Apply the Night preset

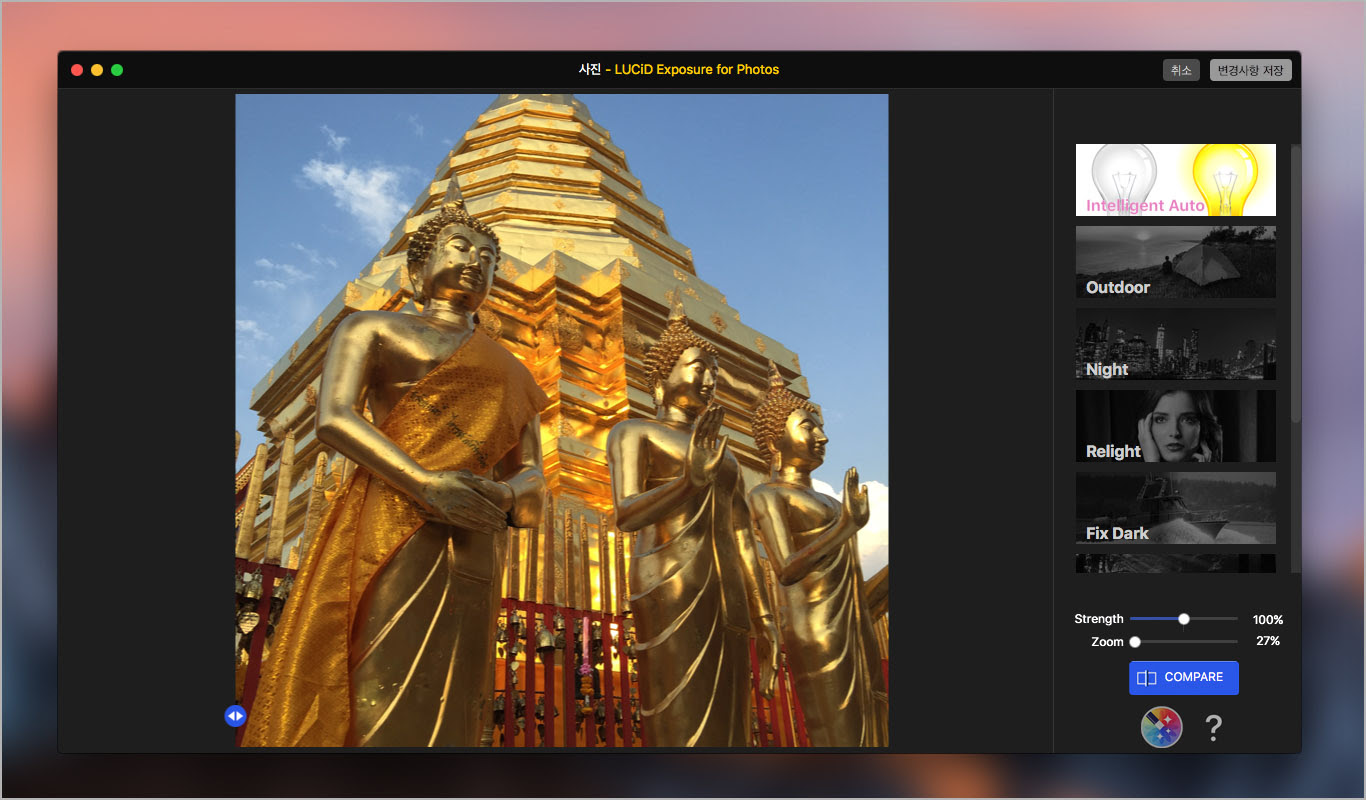[1175, 344]
